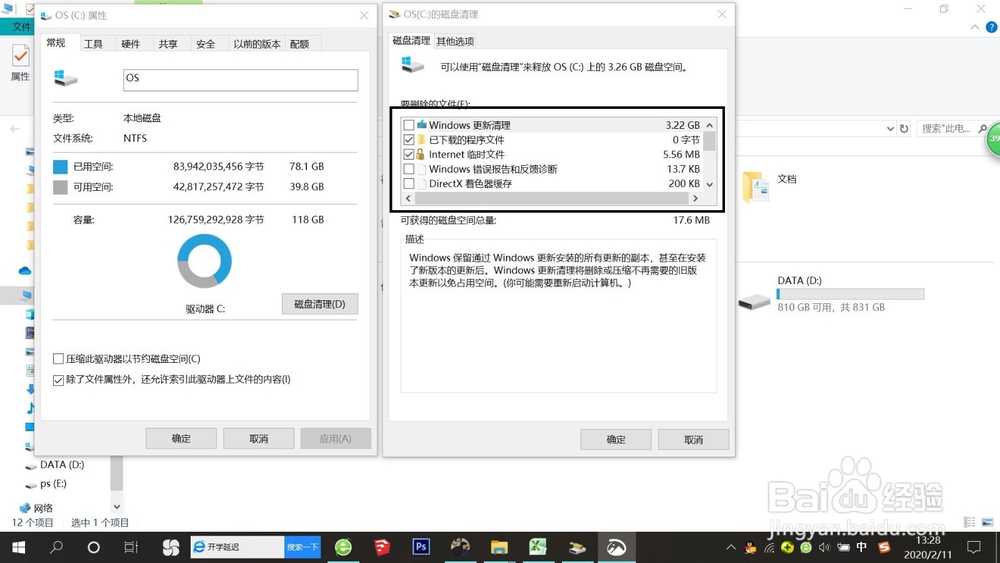Click 取消 in the Disk Cleanup dialog
Image resolution: width=1000 pixels, height=563 pixels.
[693, 439]
